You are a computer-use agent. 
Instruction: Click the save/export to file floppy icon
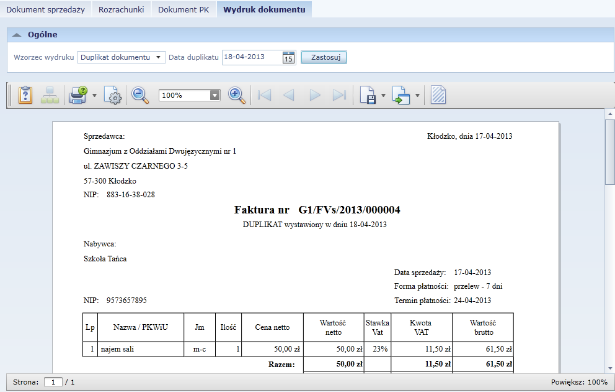pyautogui.click(x=368, y=95)
